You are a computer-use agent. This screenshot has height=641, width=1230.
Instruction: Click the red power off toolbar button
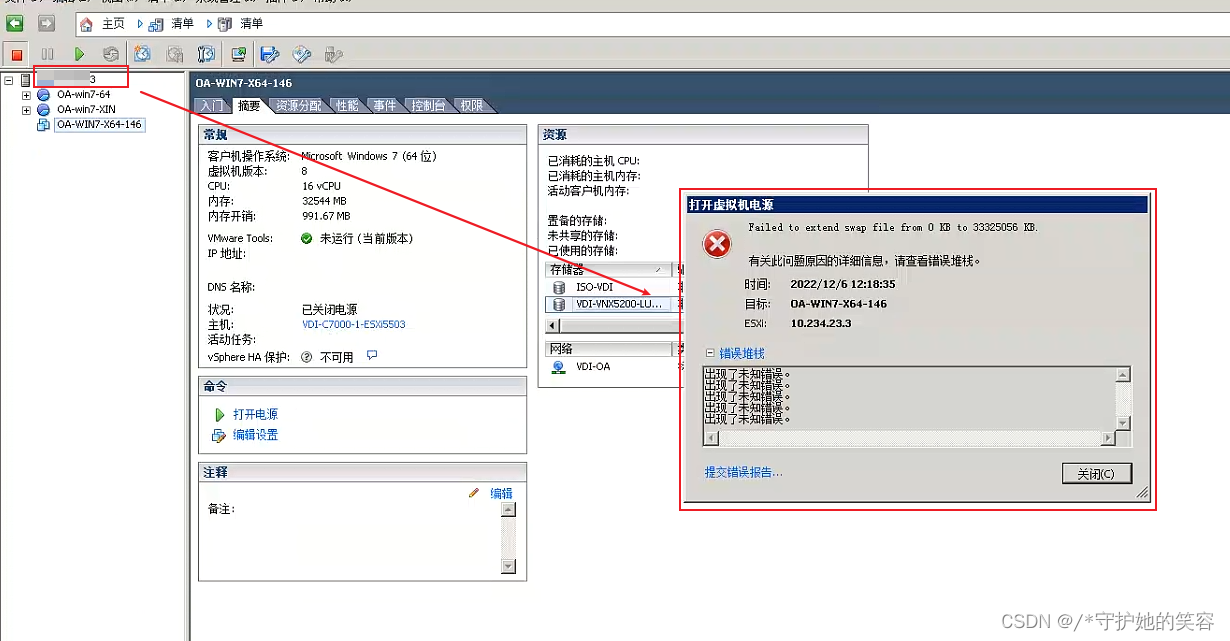pos(16,54)
